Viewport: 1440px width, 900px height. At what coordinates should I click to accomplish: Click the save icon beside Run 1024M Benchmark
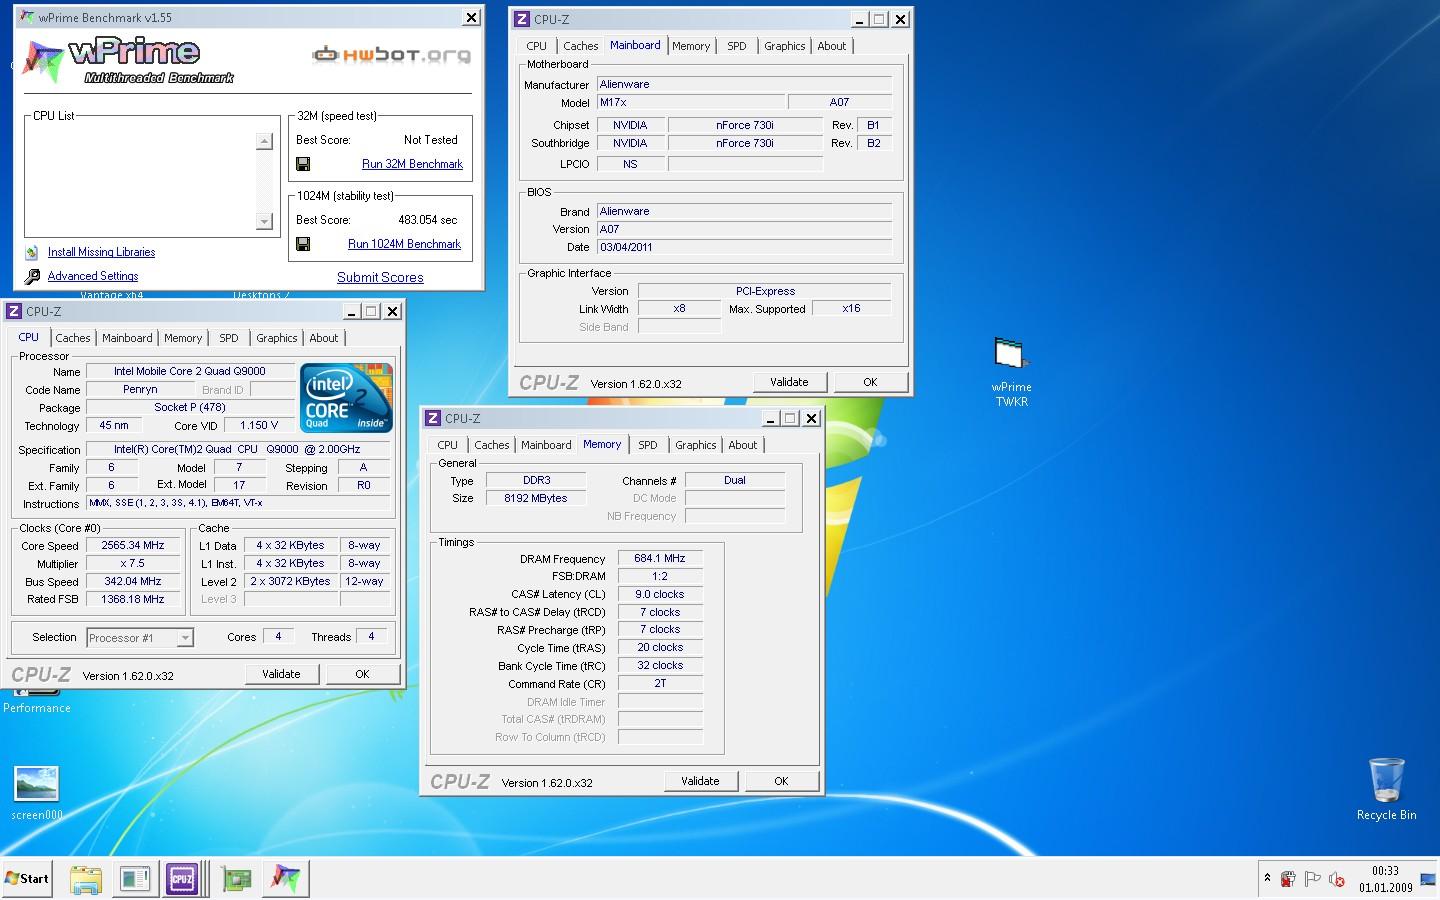[303, 244]
